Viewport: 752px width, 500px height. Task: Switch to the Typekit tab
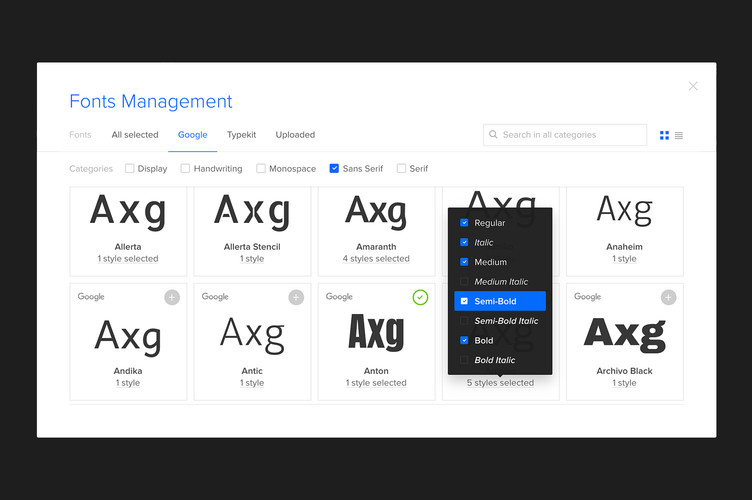click(241, 135)
